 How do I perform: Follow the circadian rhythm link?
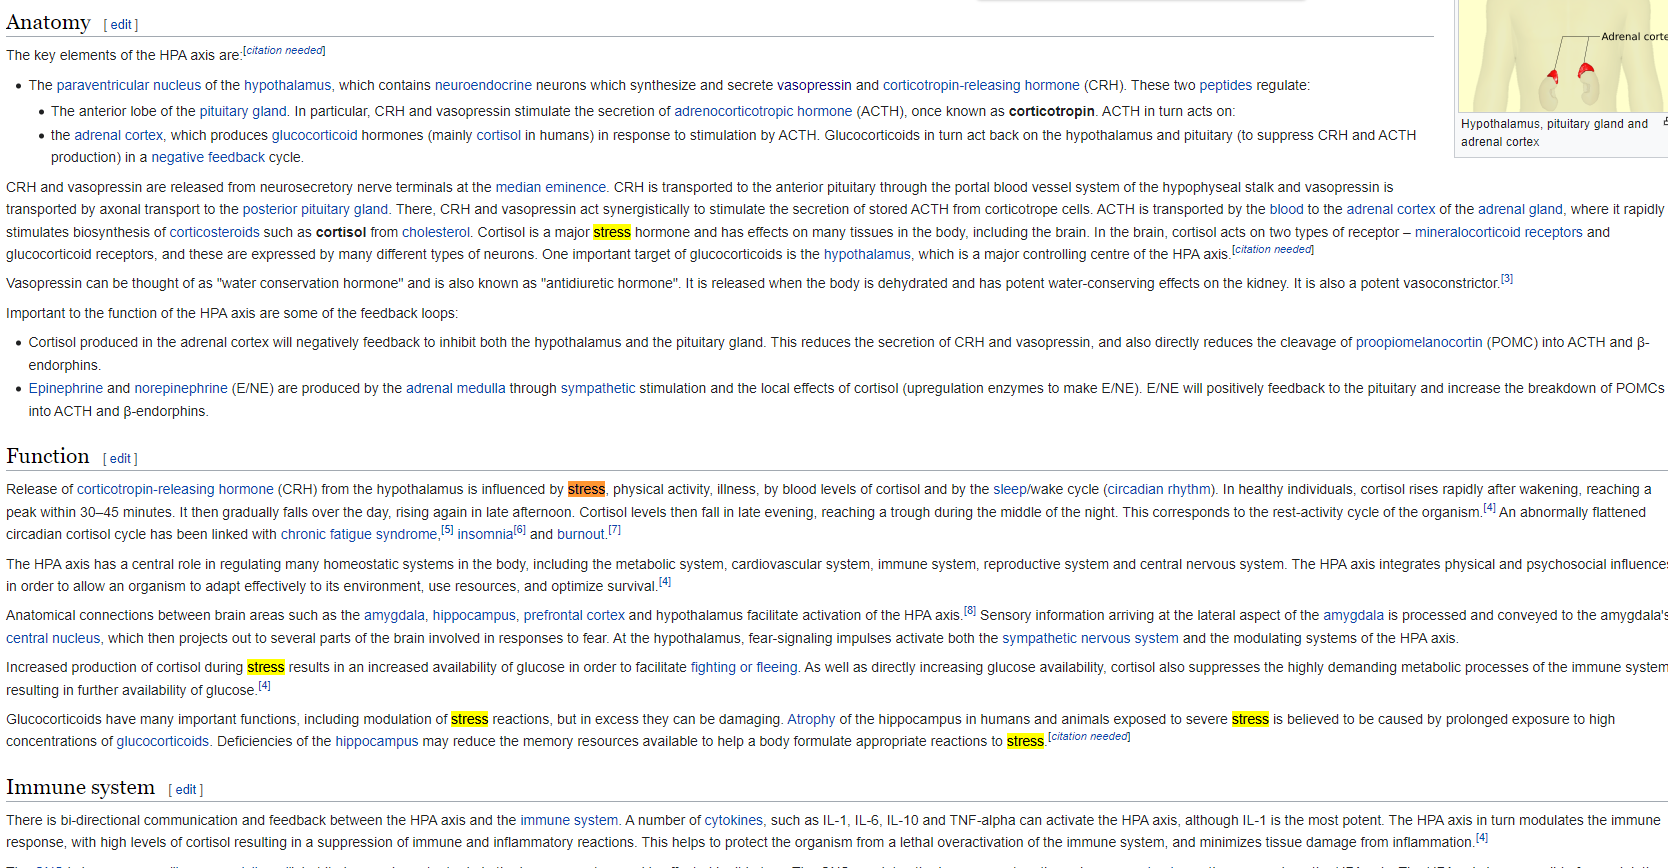(1160, 489)
